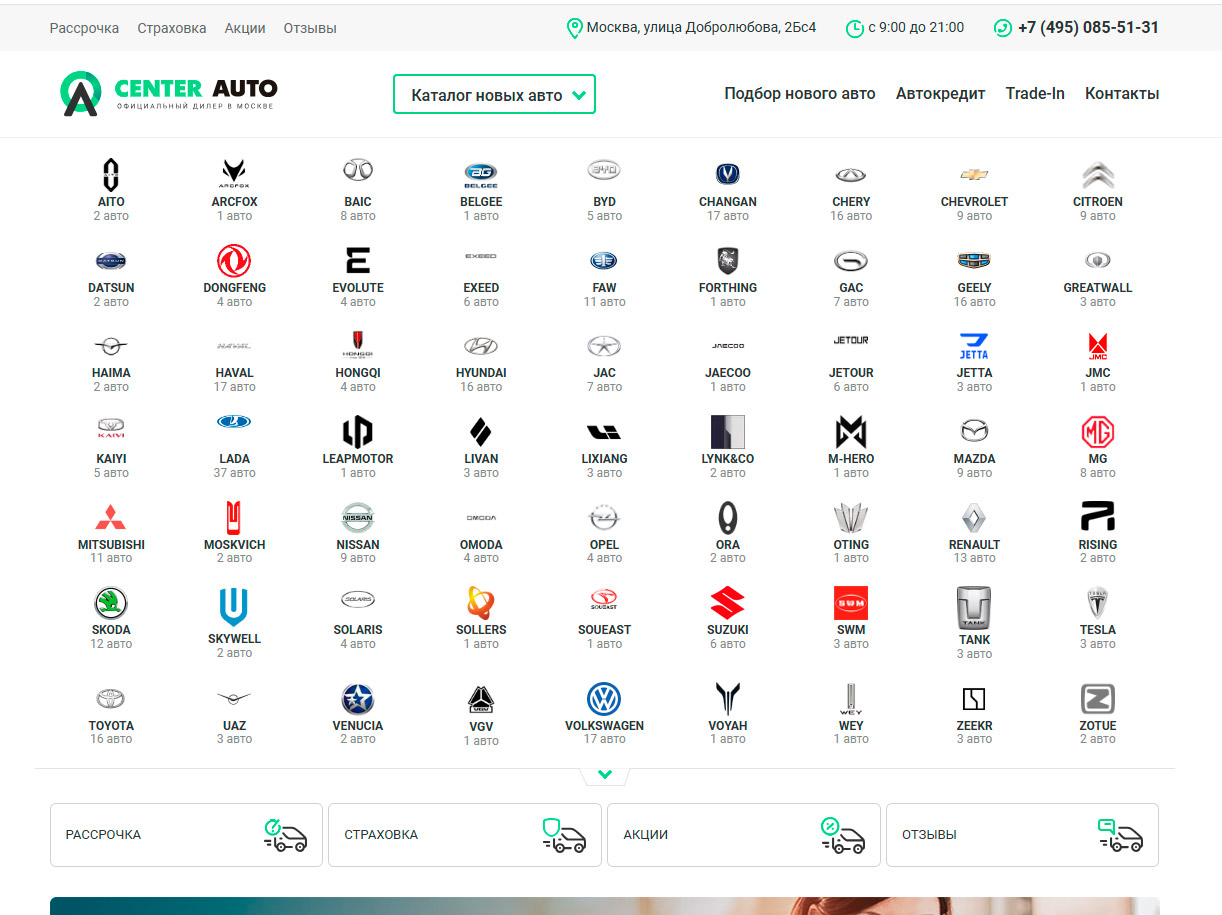Select the TOYOTA logo icon
Image resolution: width=1222 pixels, height=915 pixels.
(111, 698)
